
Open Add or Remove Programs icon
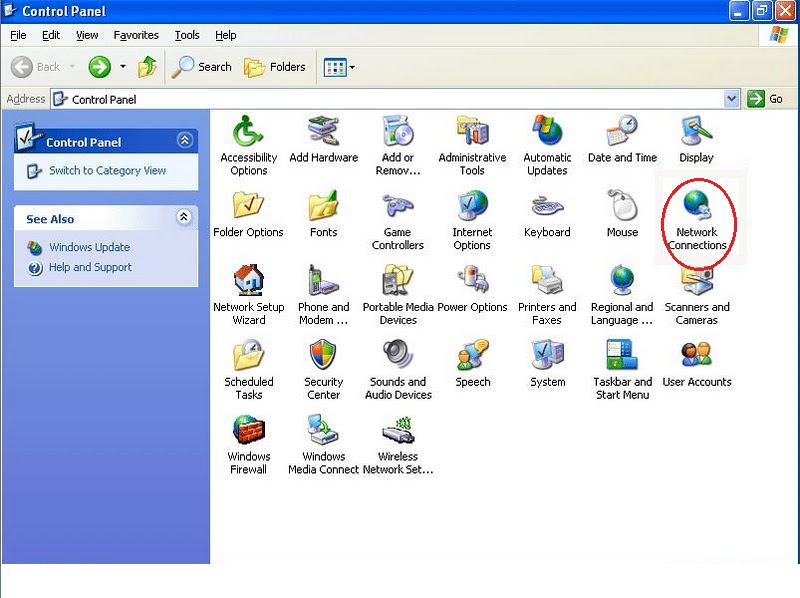point(398,132)
